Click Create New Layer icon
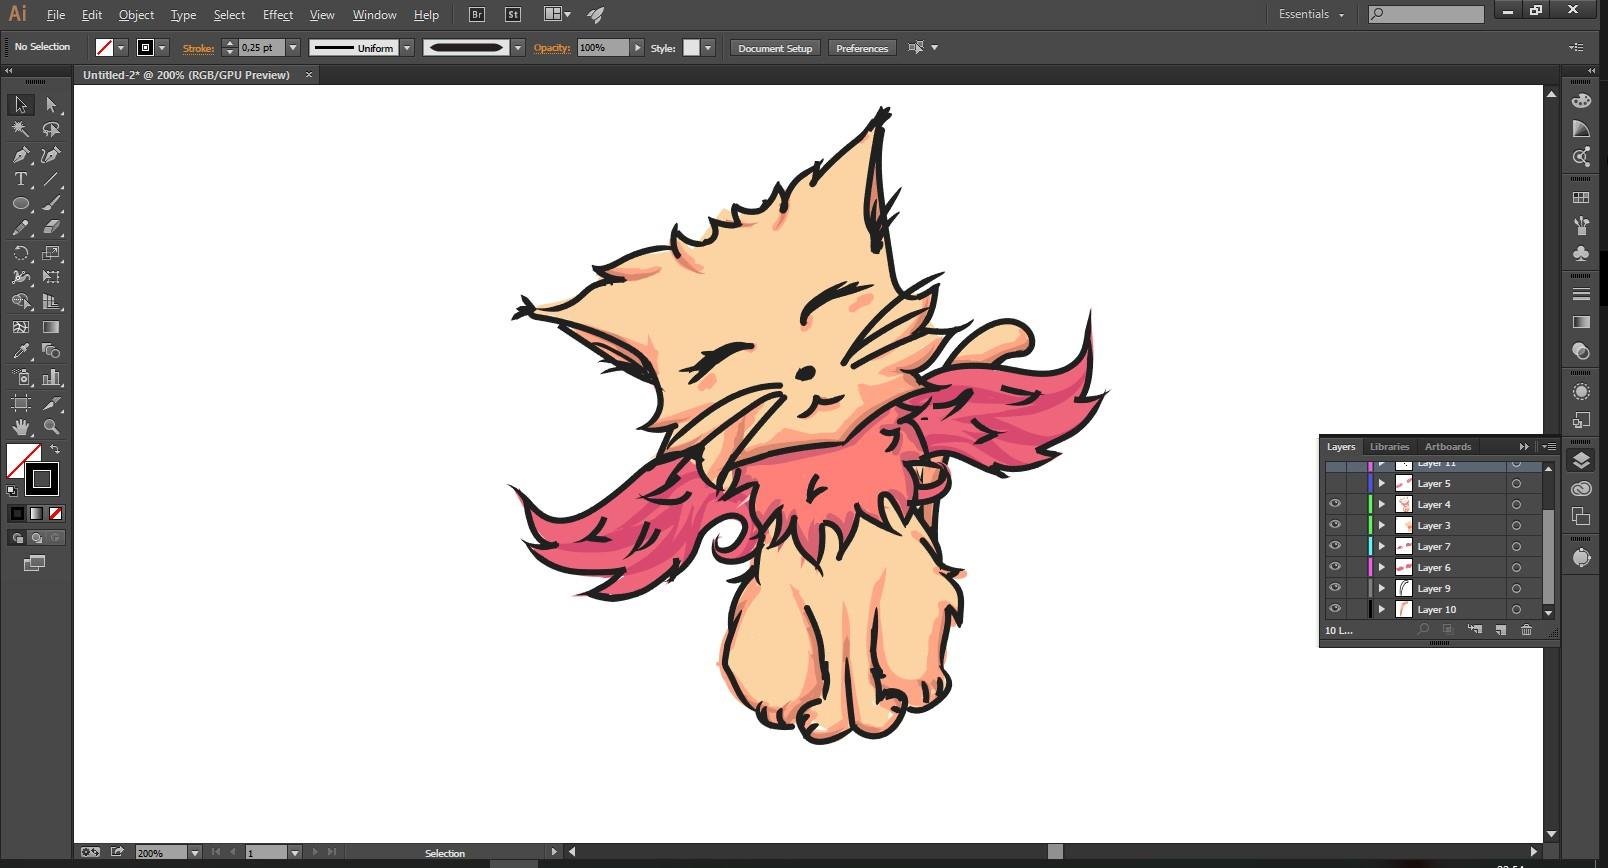This screenshot has height=868, width=1608. coord(1500,630)
